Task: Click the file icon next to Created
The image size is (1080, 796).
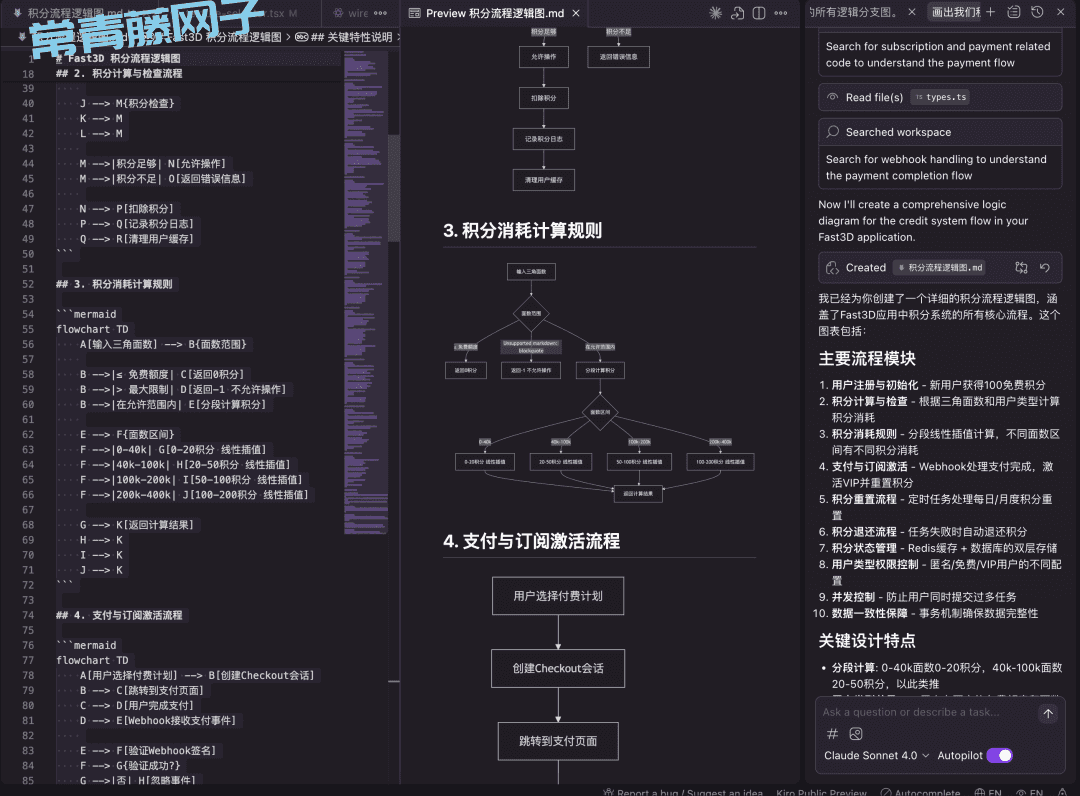Action: point(833,267)
